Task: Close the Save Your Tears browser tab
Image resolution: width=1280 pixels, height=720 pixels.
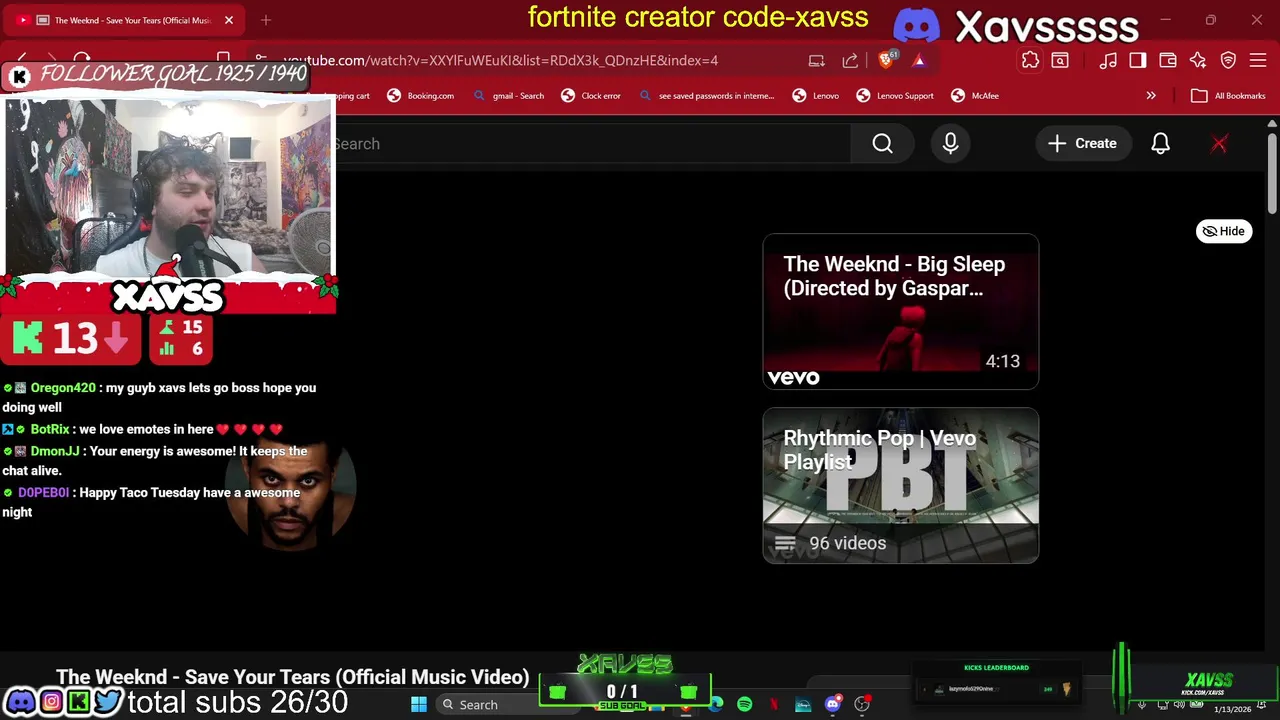Action: [228, 20]
